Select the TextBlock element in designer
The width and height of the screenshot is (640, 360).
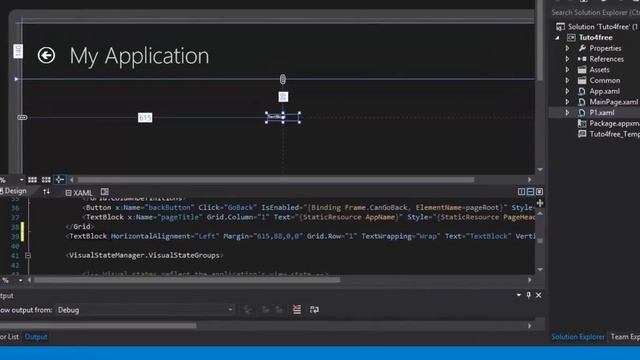283,118
